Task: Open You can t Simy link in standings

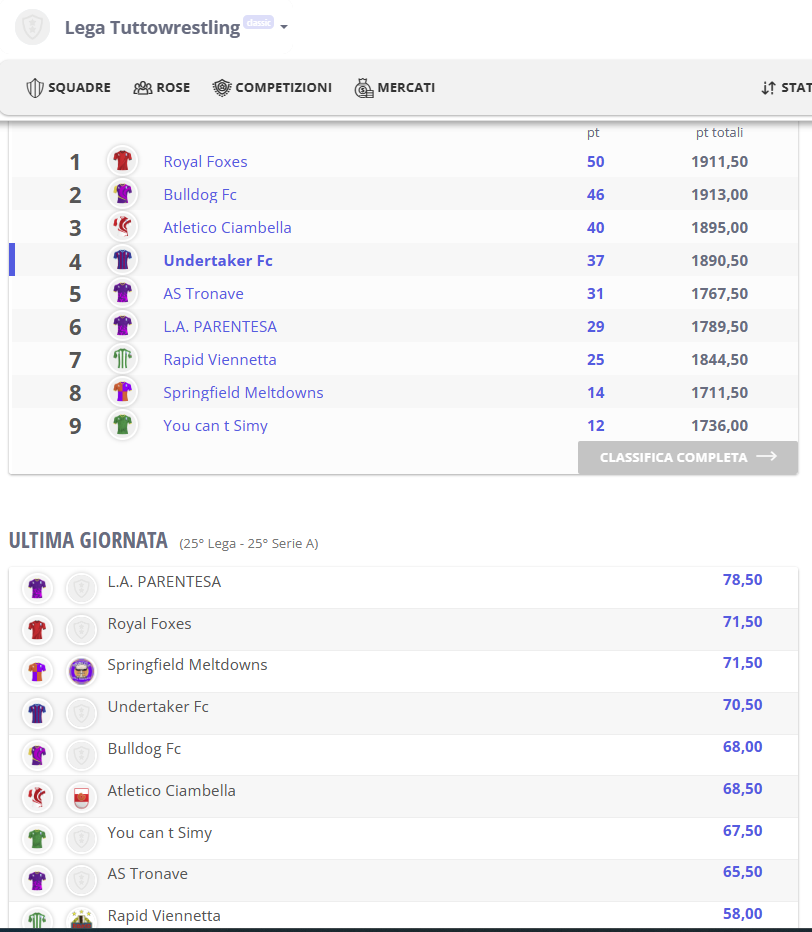Action: (215, 426)
